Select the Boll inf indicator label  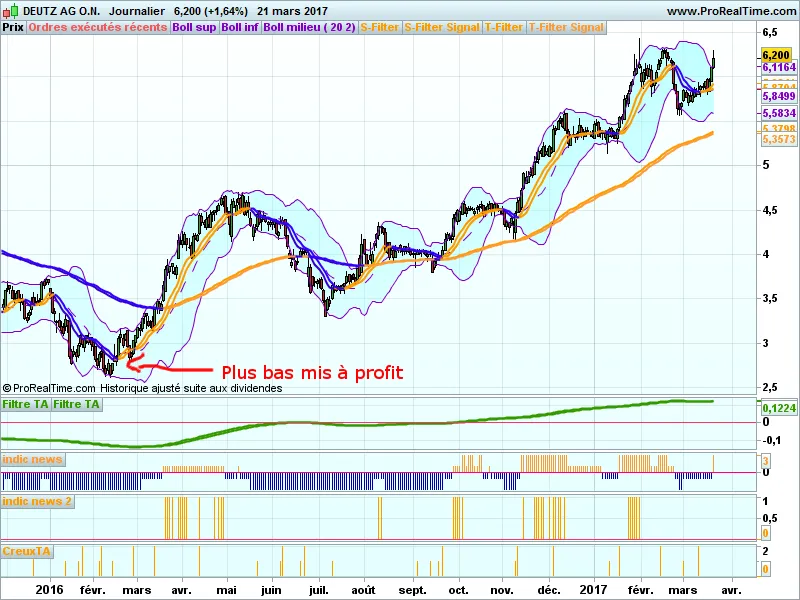[240, 27]
